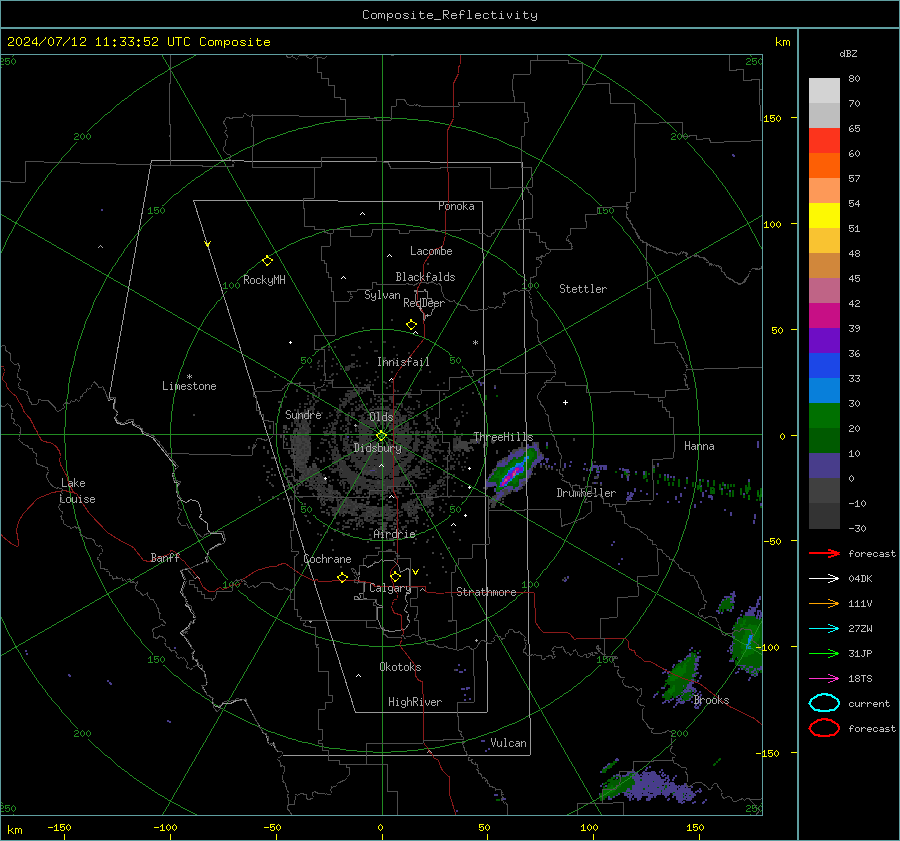Click the Blackfalds city label
This screenshot has width=900, height=841.
click(425, 277)
